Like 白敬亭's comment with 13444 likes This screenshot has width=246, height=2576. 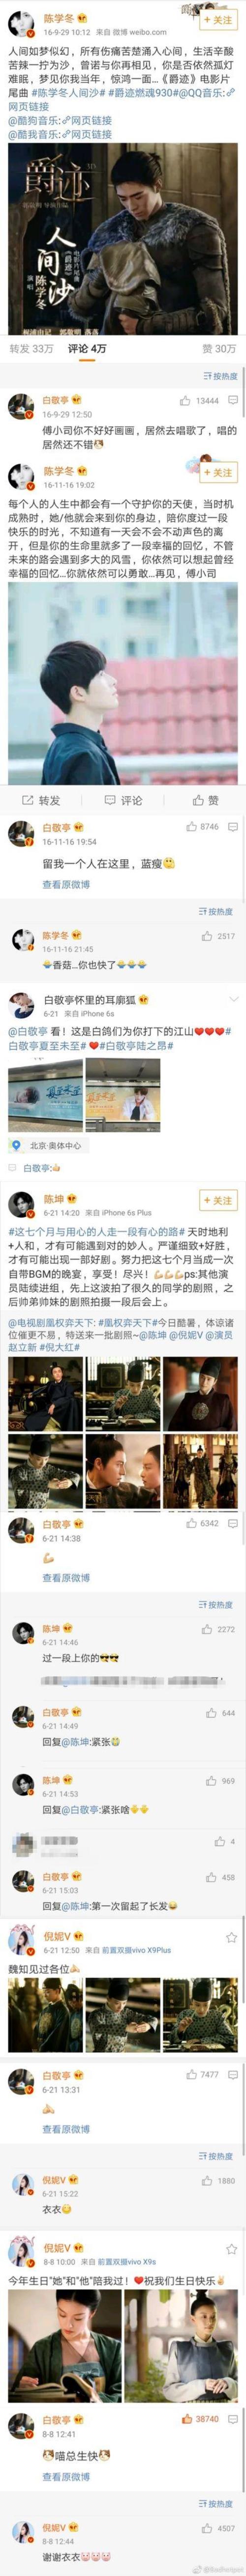pyautogui.click(x=201, y=400)
